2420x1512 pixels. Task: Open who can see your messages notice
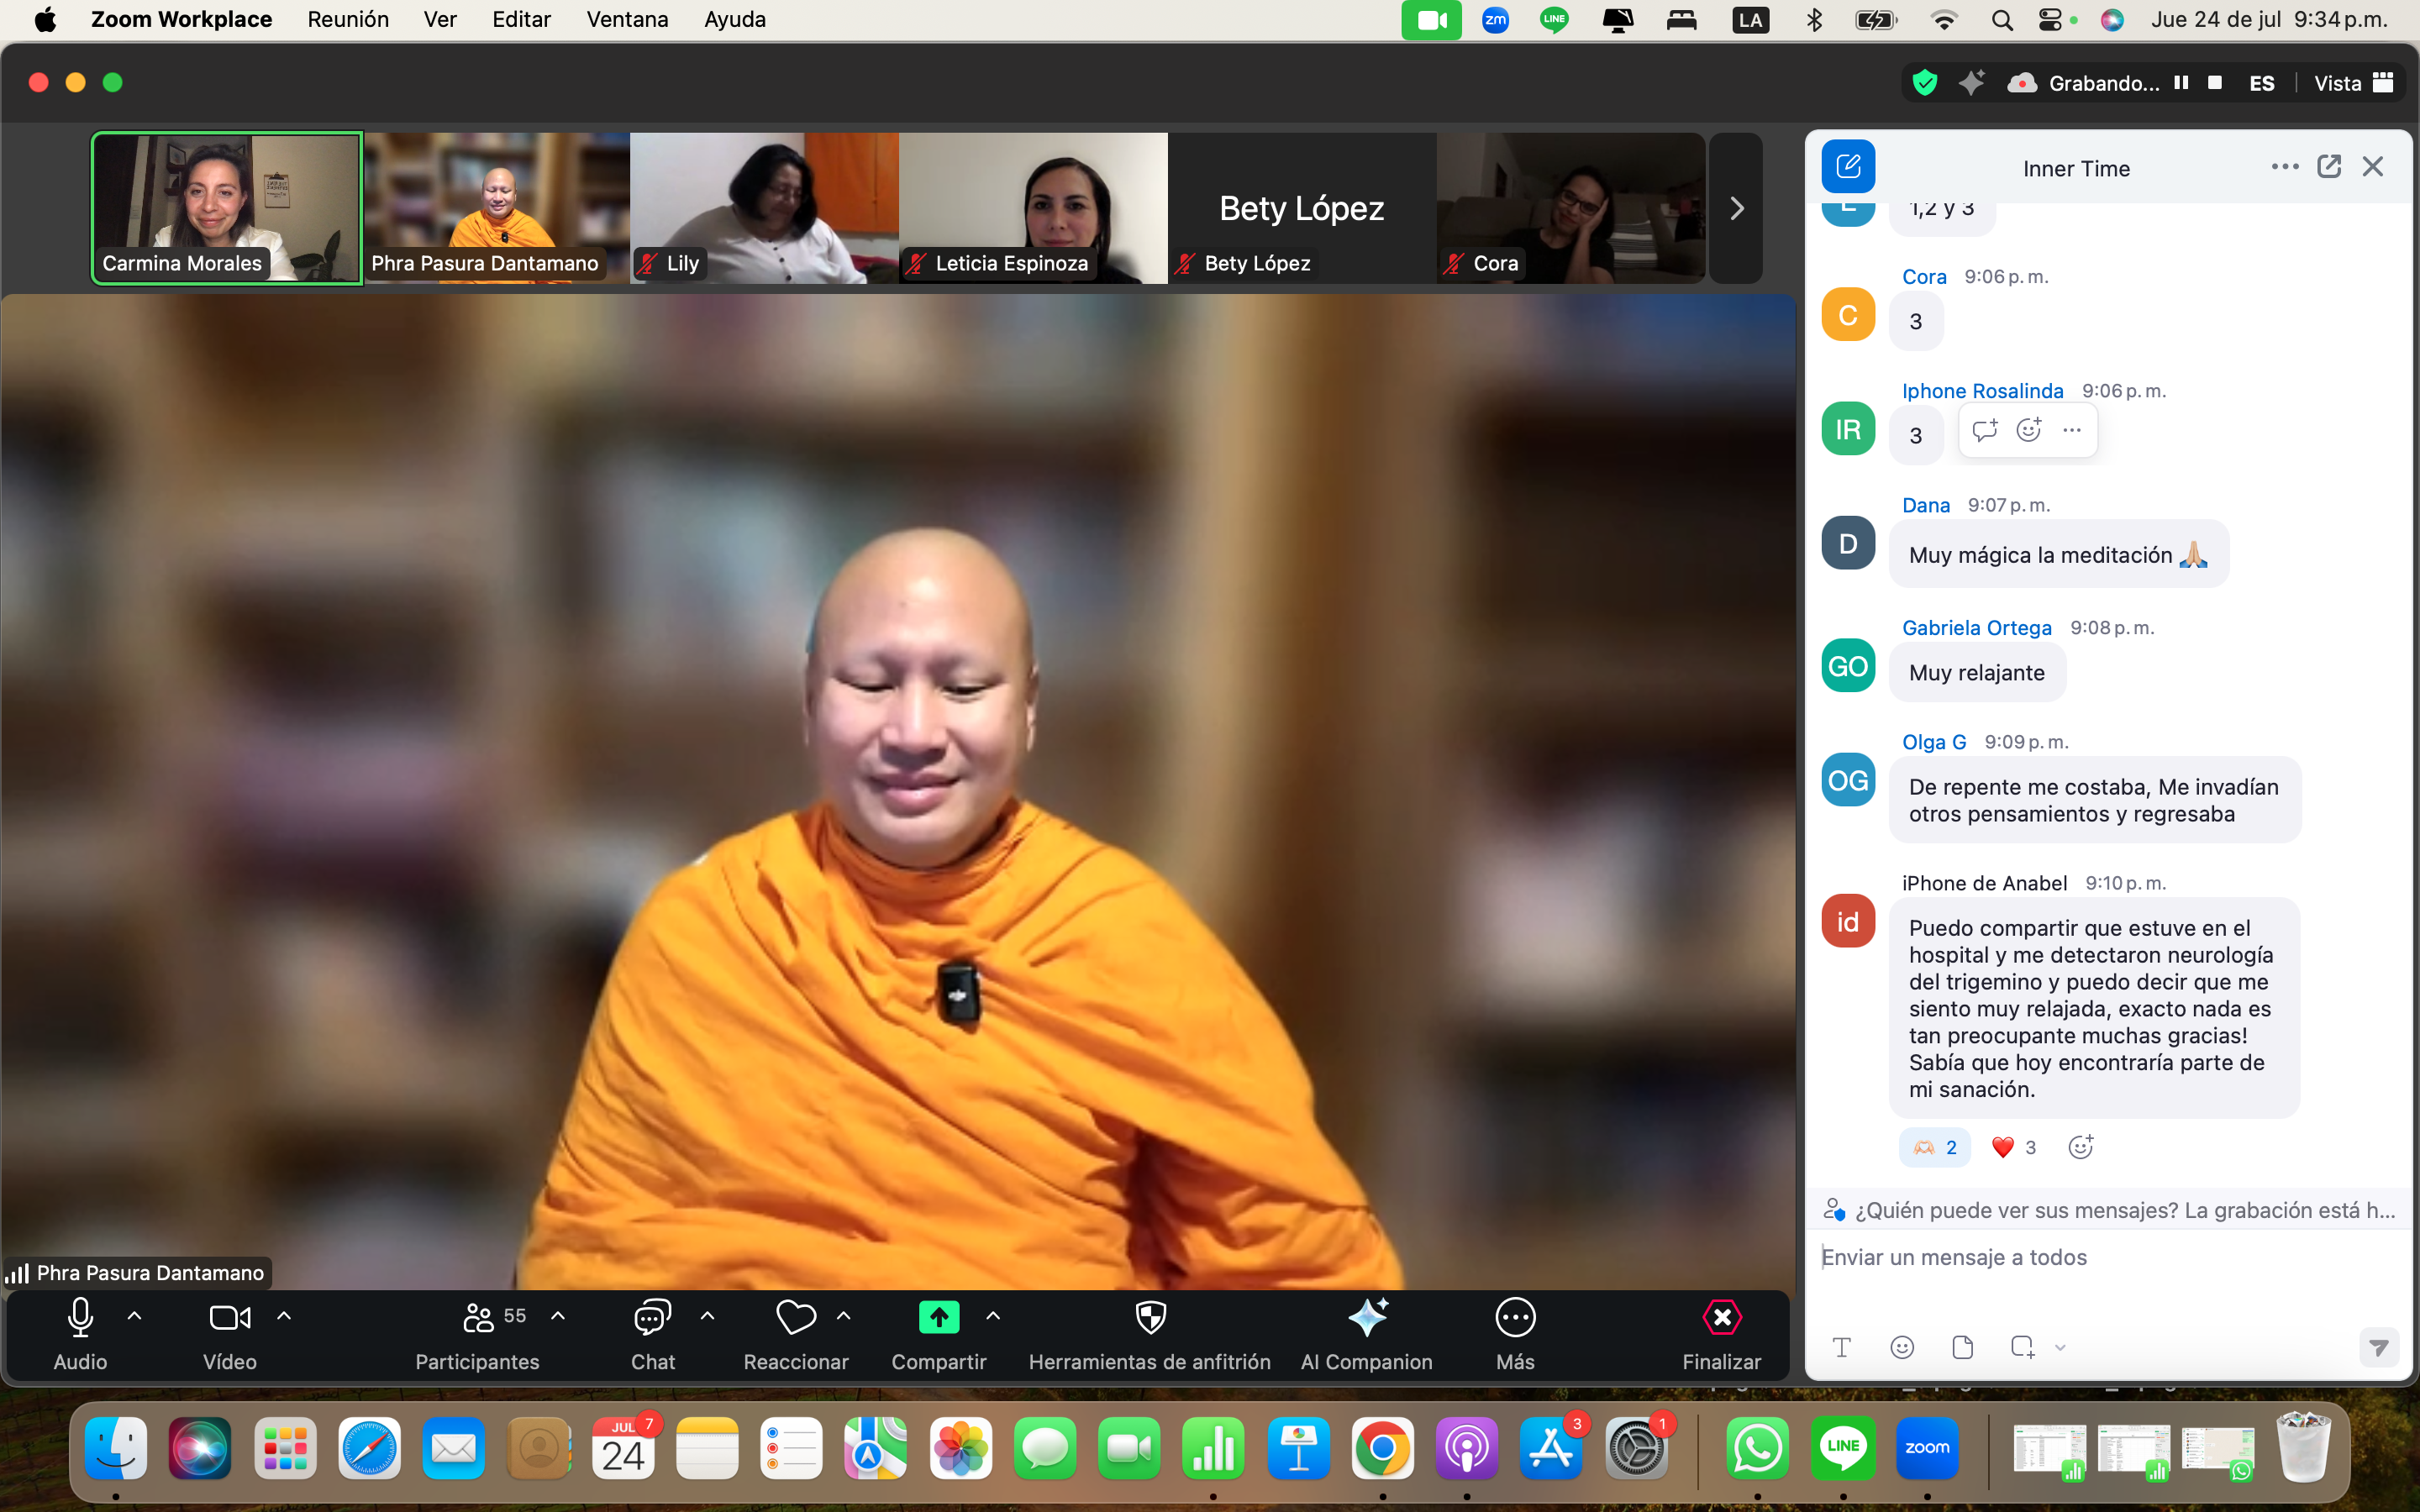pos(2109,1210)
